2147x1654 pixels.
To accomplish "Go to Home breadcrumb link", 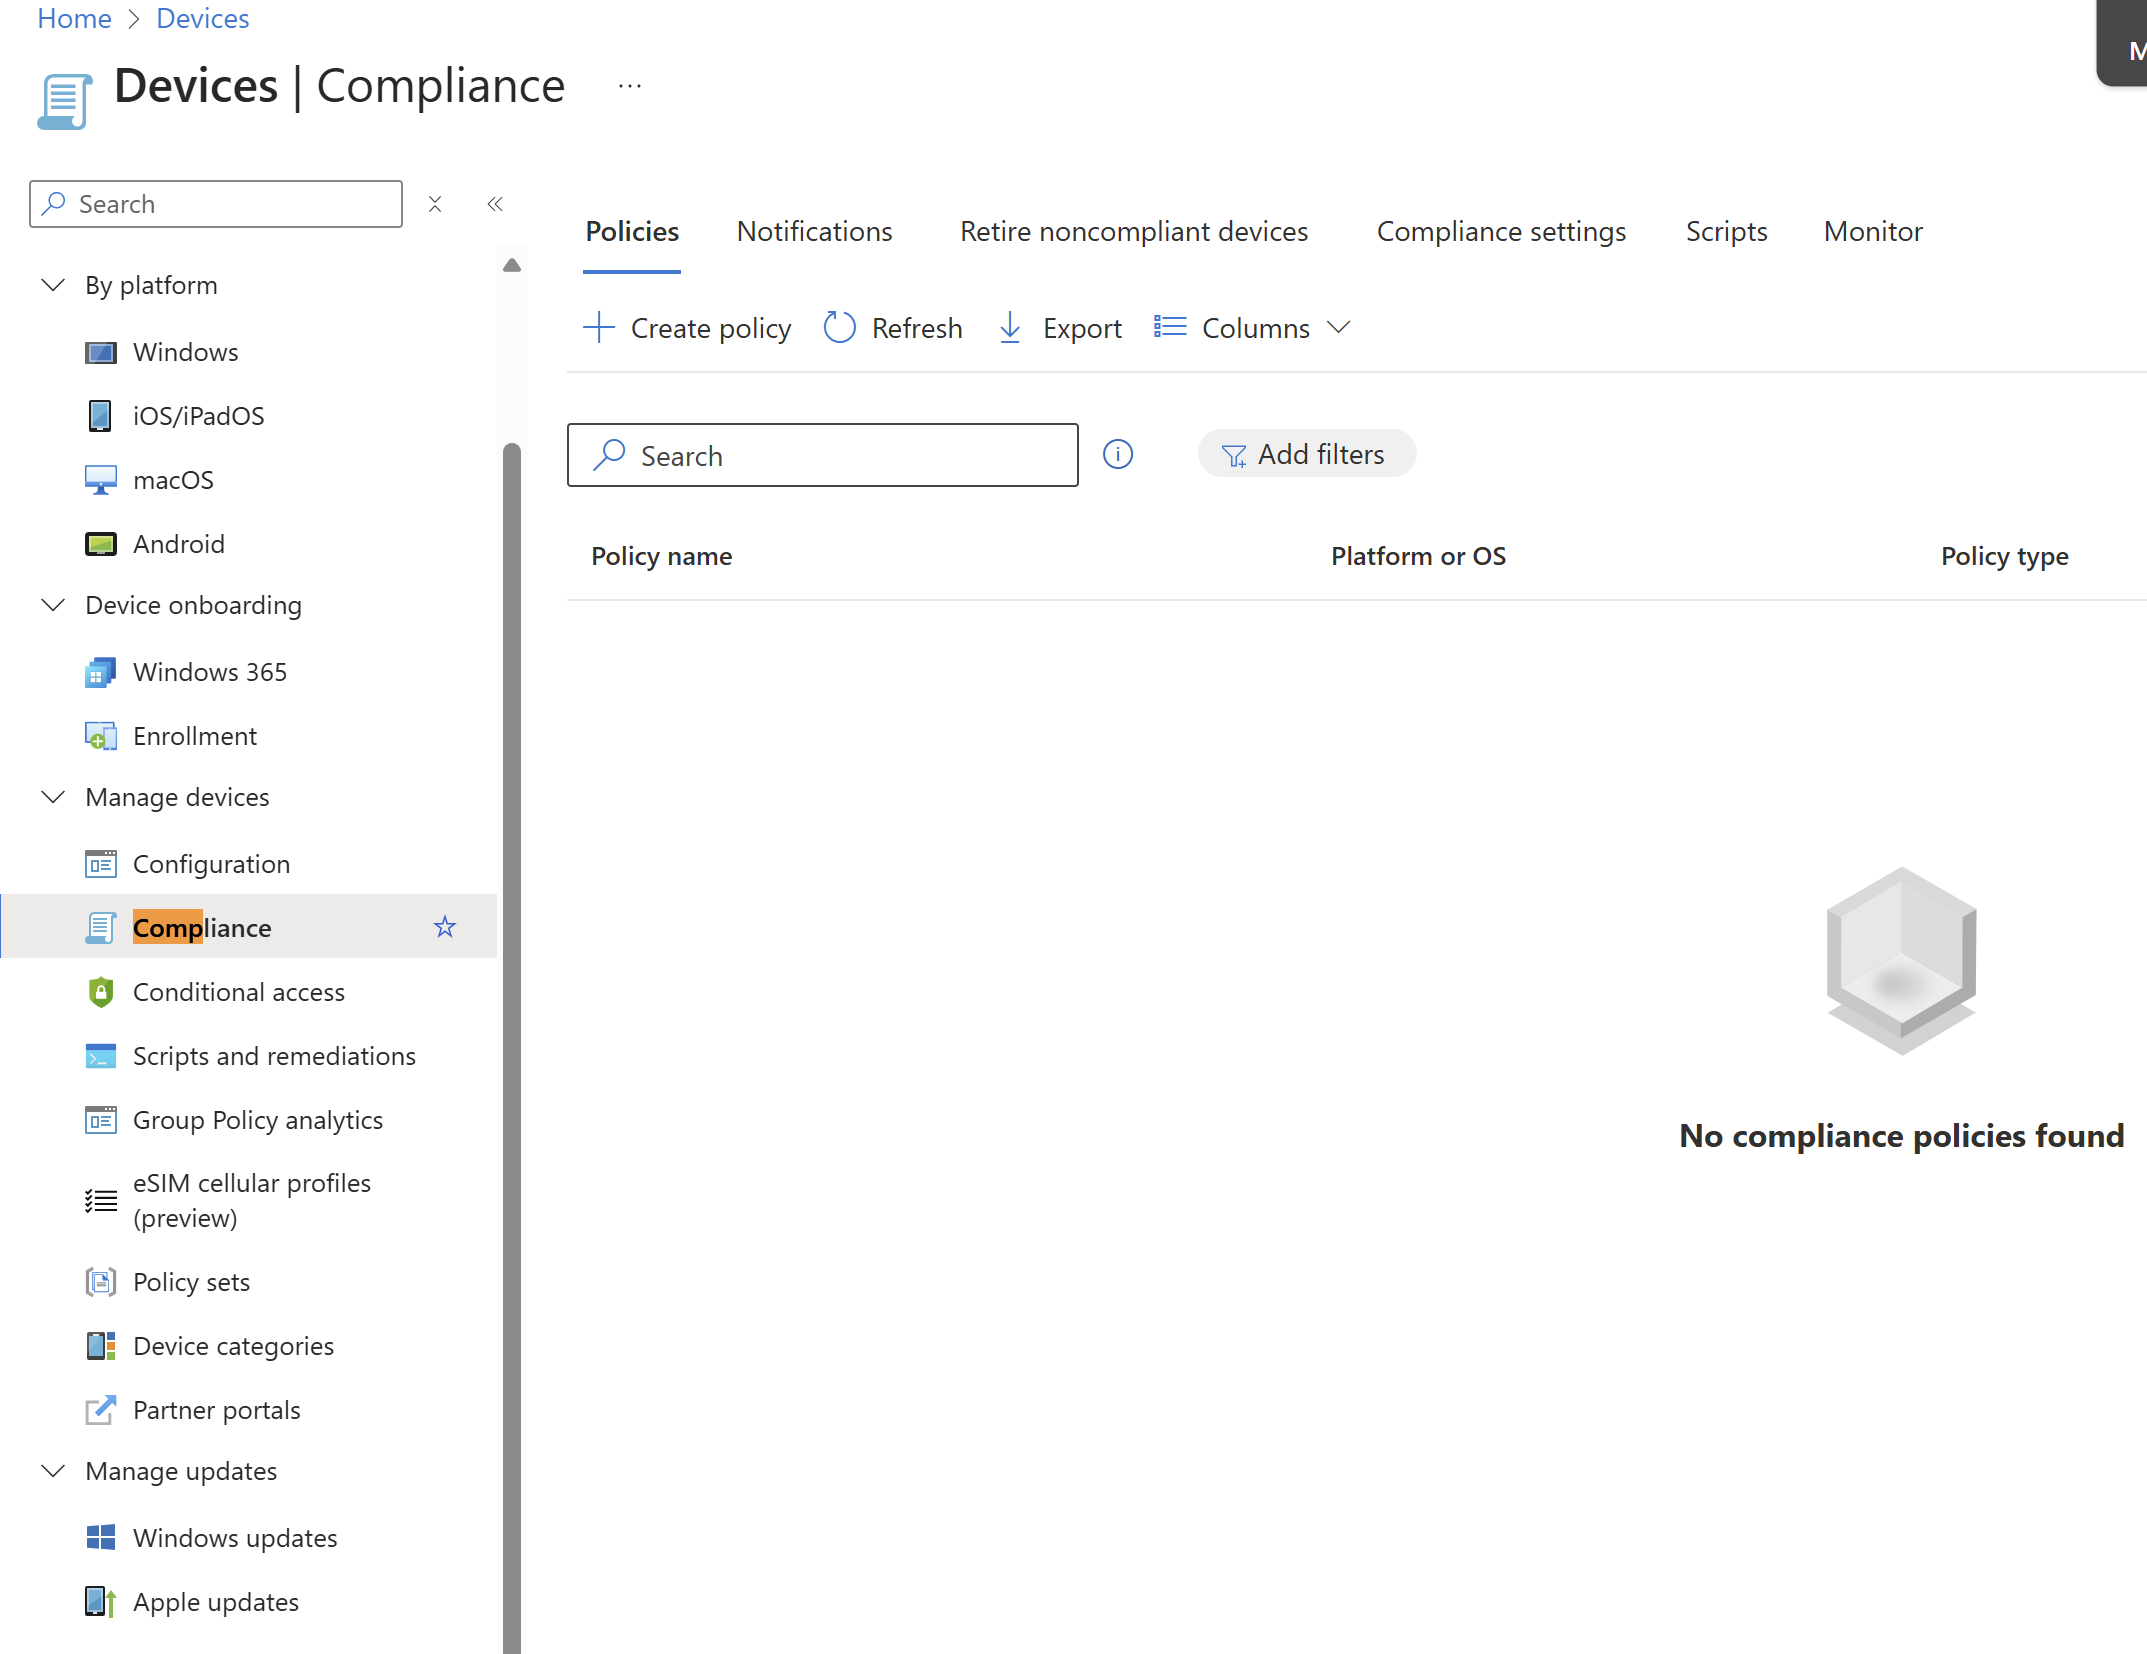I will pyautogui.click(x=74, y=18).
